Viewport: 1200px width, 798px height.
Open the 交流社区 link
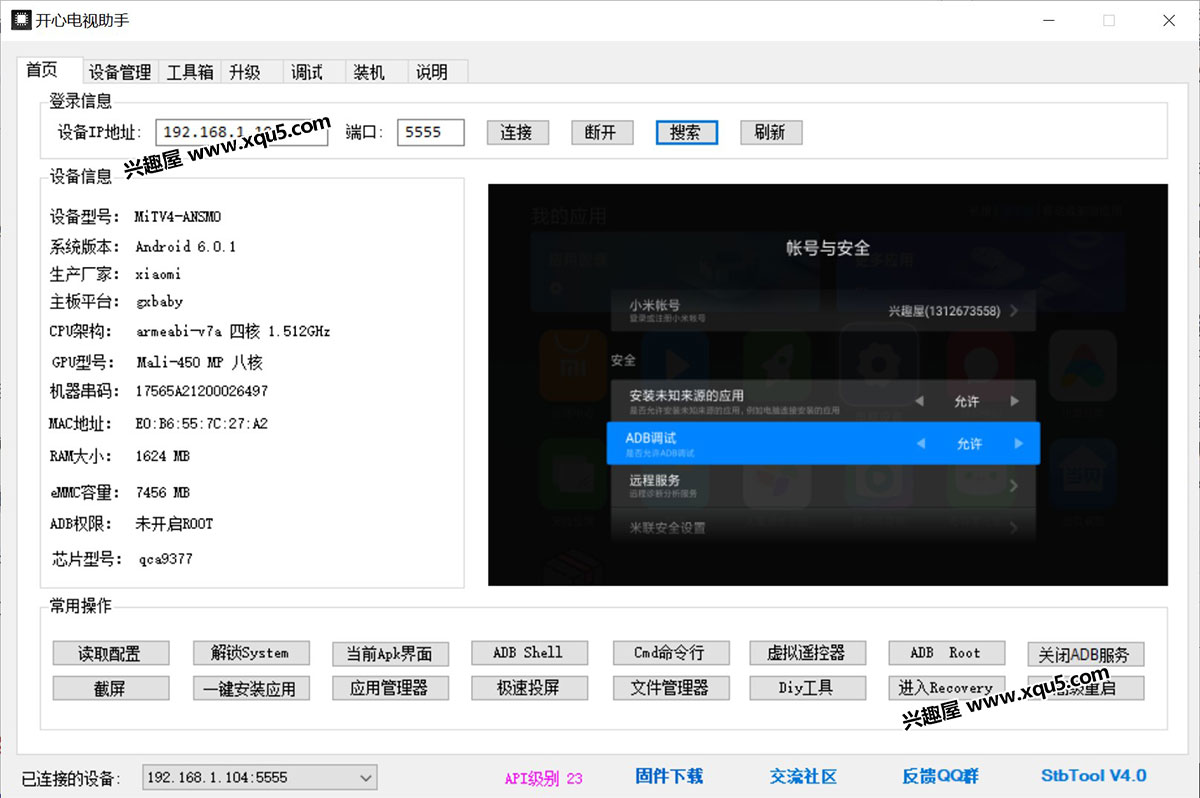(803, 776)
